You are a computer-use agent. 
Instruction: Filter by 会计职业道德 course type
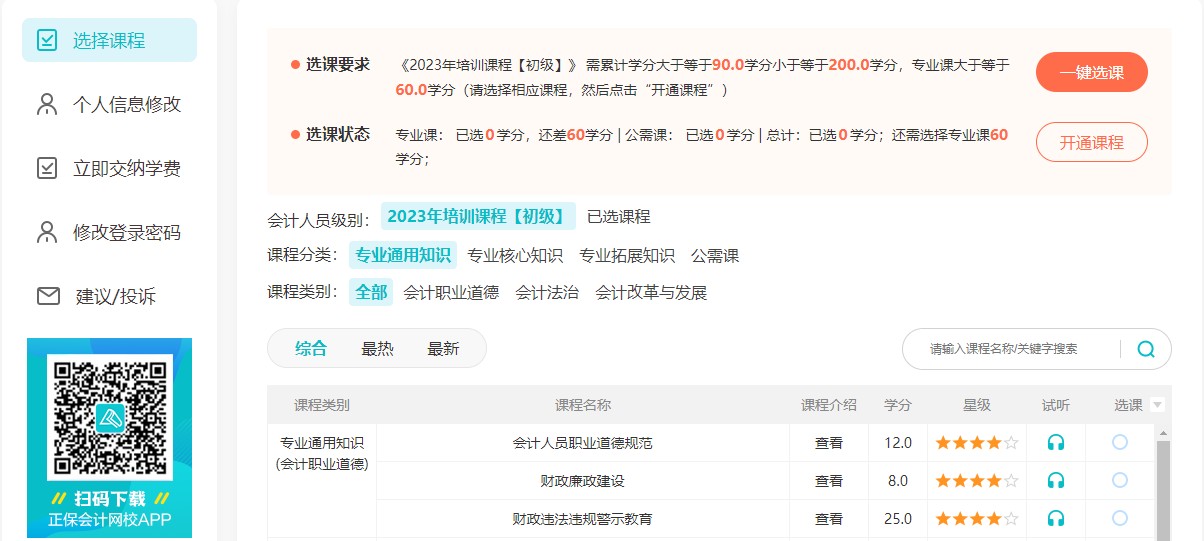pos(451,292)
